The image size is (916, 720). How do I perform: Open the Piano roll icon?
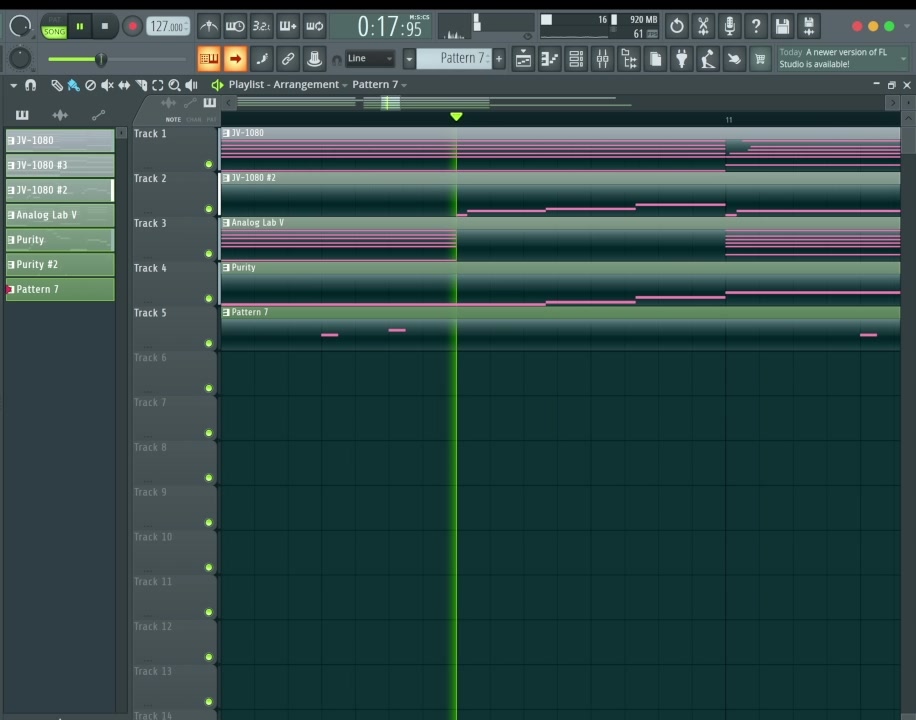point(550,58)
